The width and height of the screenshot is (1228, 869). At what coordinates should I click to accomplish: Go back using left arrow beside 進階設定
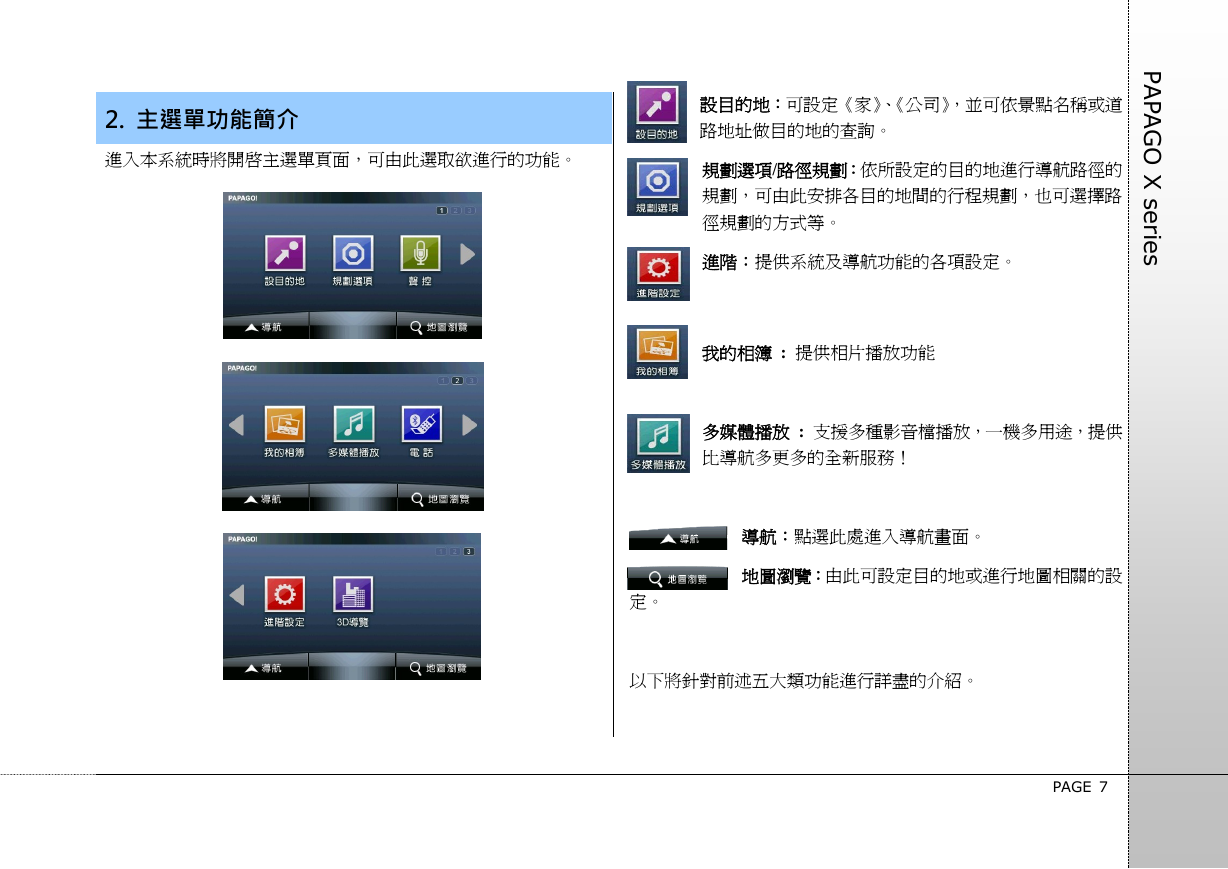236,596
